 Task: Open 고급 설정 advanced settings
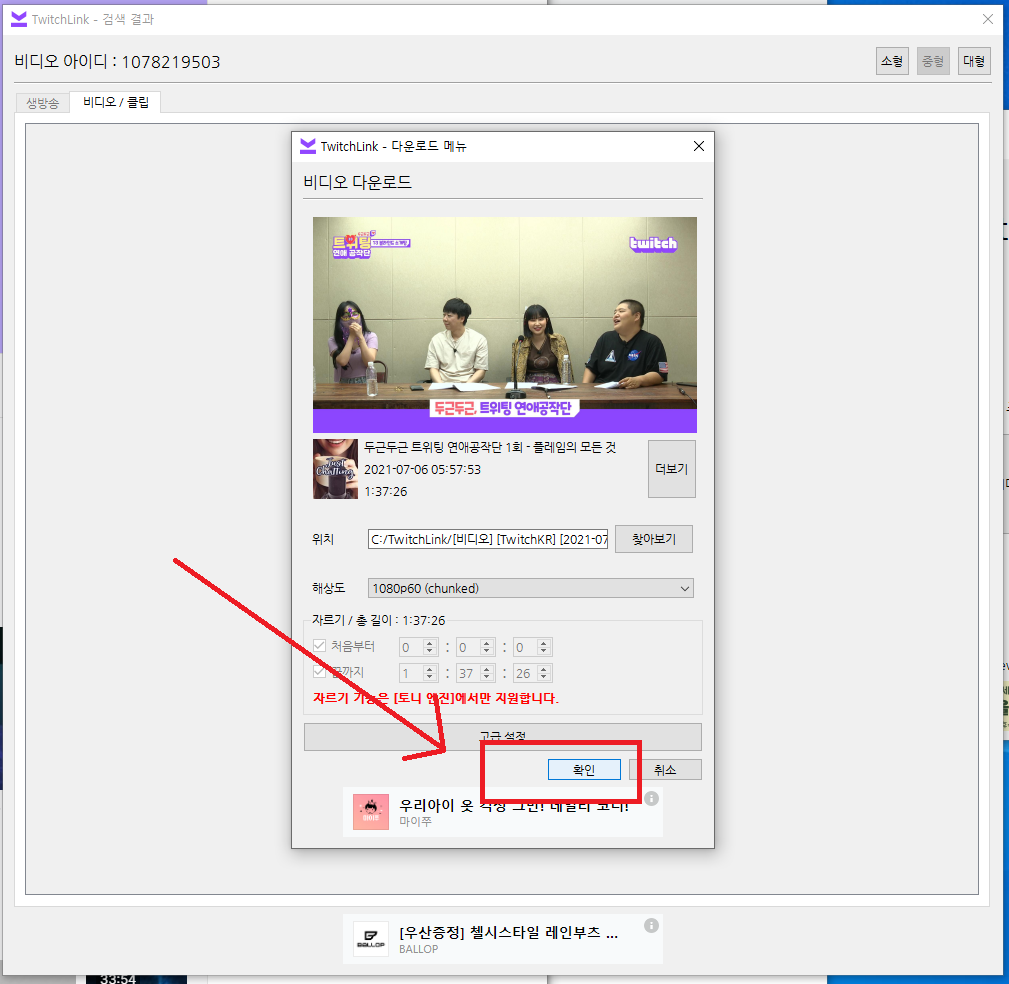[503, 736]
